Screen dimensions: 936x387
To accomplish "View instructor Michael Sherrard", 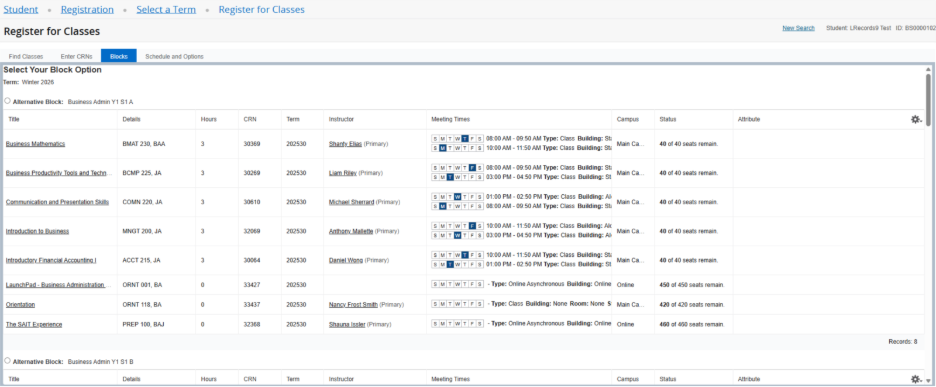I will 352,202.
